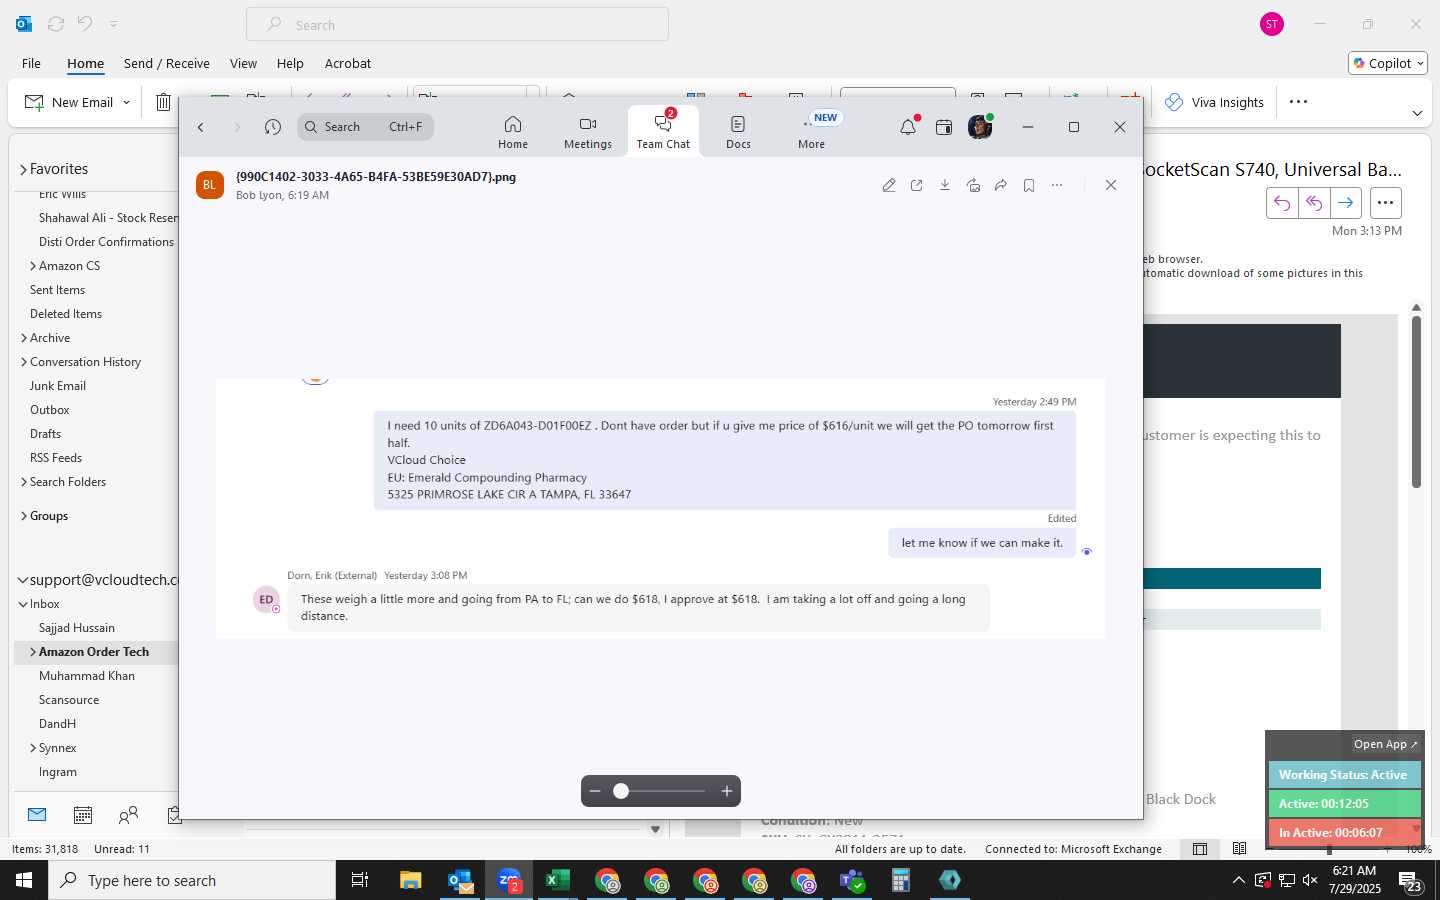Open the Scansource folder
The width and height of the screenshot is (1440, 900).
69,700
